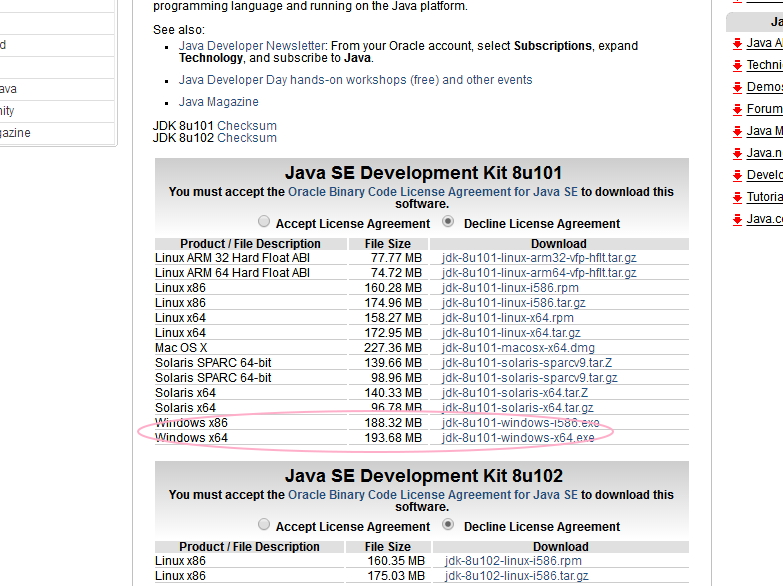Click red arrow icon beside Java.n link
The image size is (783, 586).
(x=738, y=153)
